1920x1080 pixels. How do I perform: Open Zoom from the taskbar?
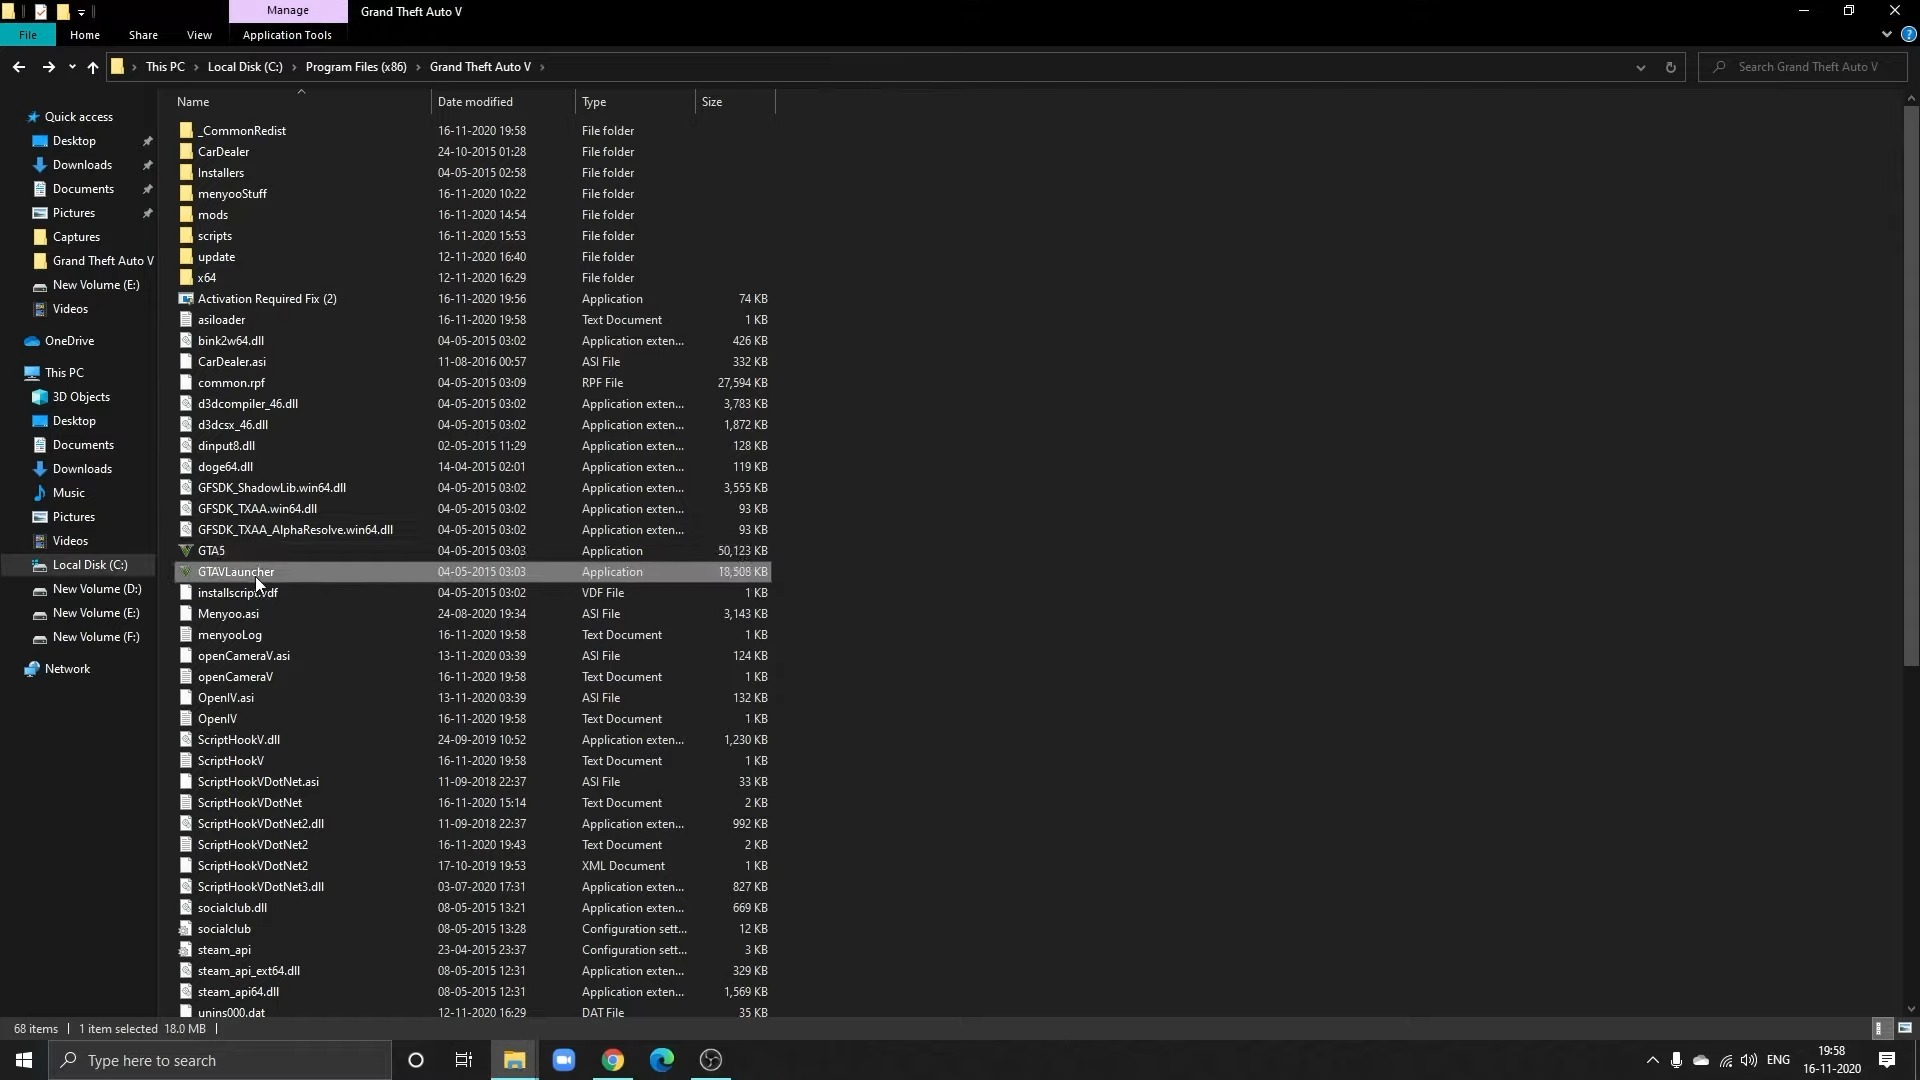pos(564,1060)
